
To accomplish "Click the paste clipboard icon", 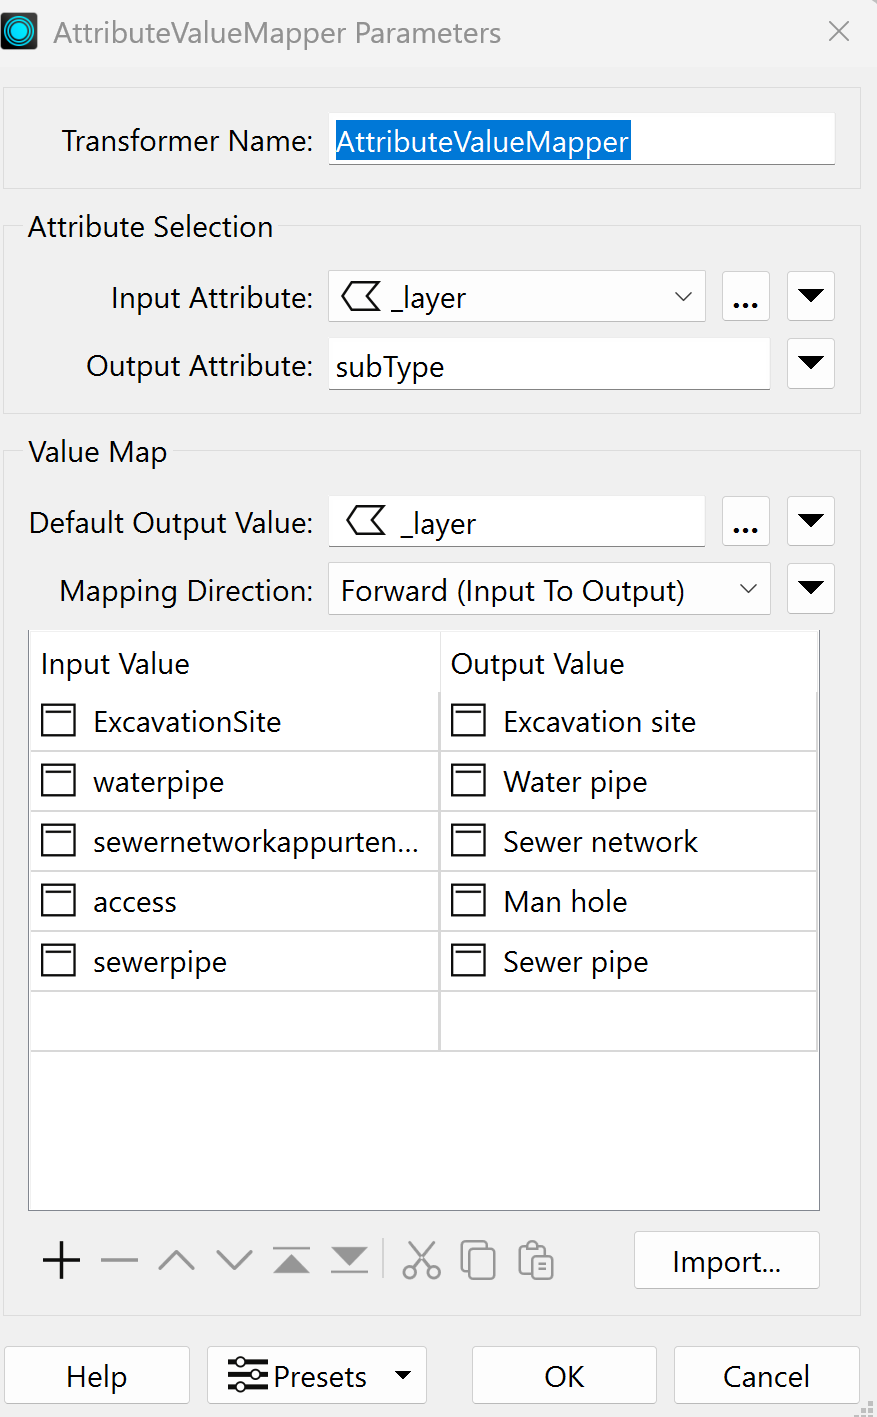I will point(536,1260).
